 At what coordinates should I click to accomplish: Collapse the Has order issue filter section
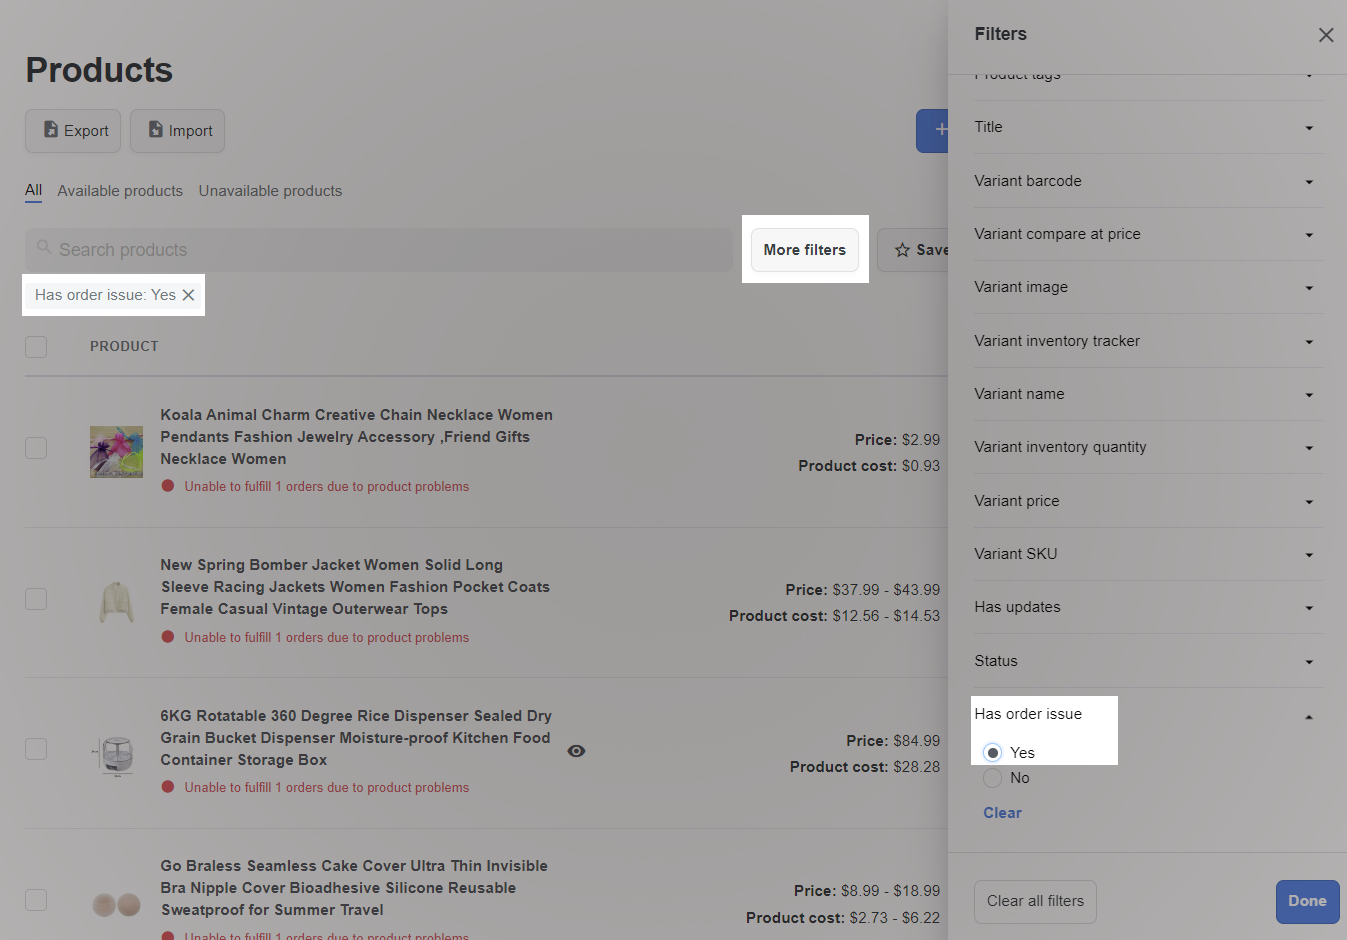[1308, 716]
